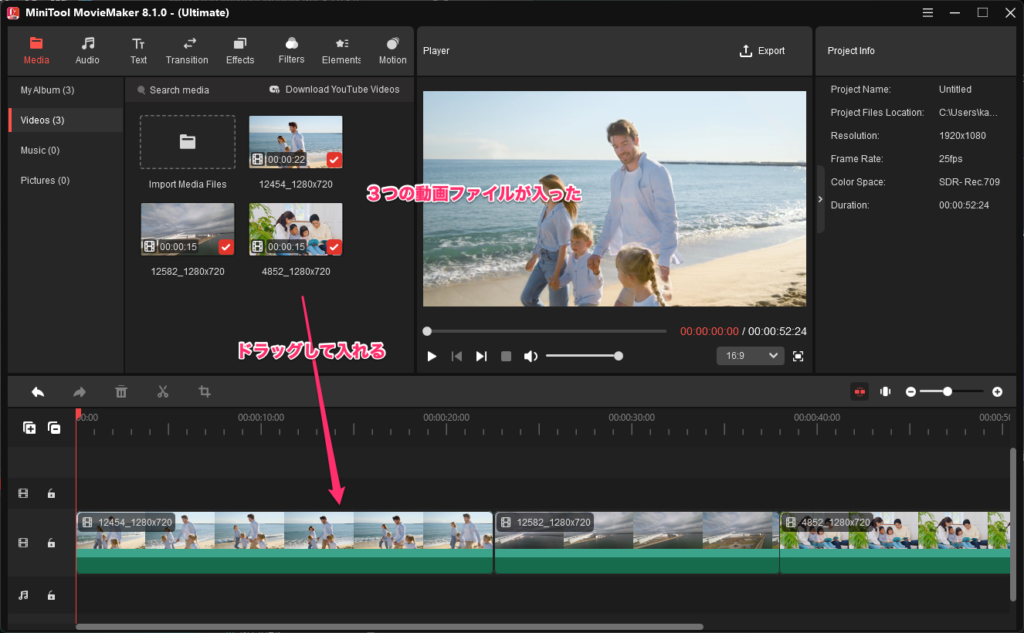
Task: Click the Split scissors icon
Action: point(163,392)
